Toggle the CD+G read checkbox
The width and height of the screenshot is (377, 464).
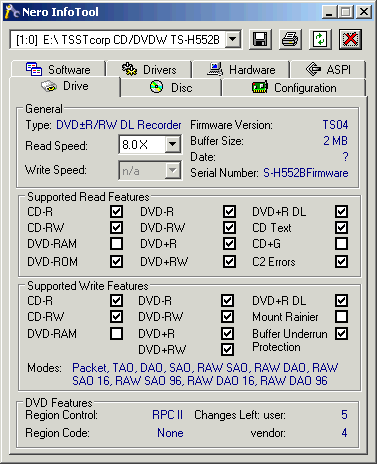[x=341, y=244]
